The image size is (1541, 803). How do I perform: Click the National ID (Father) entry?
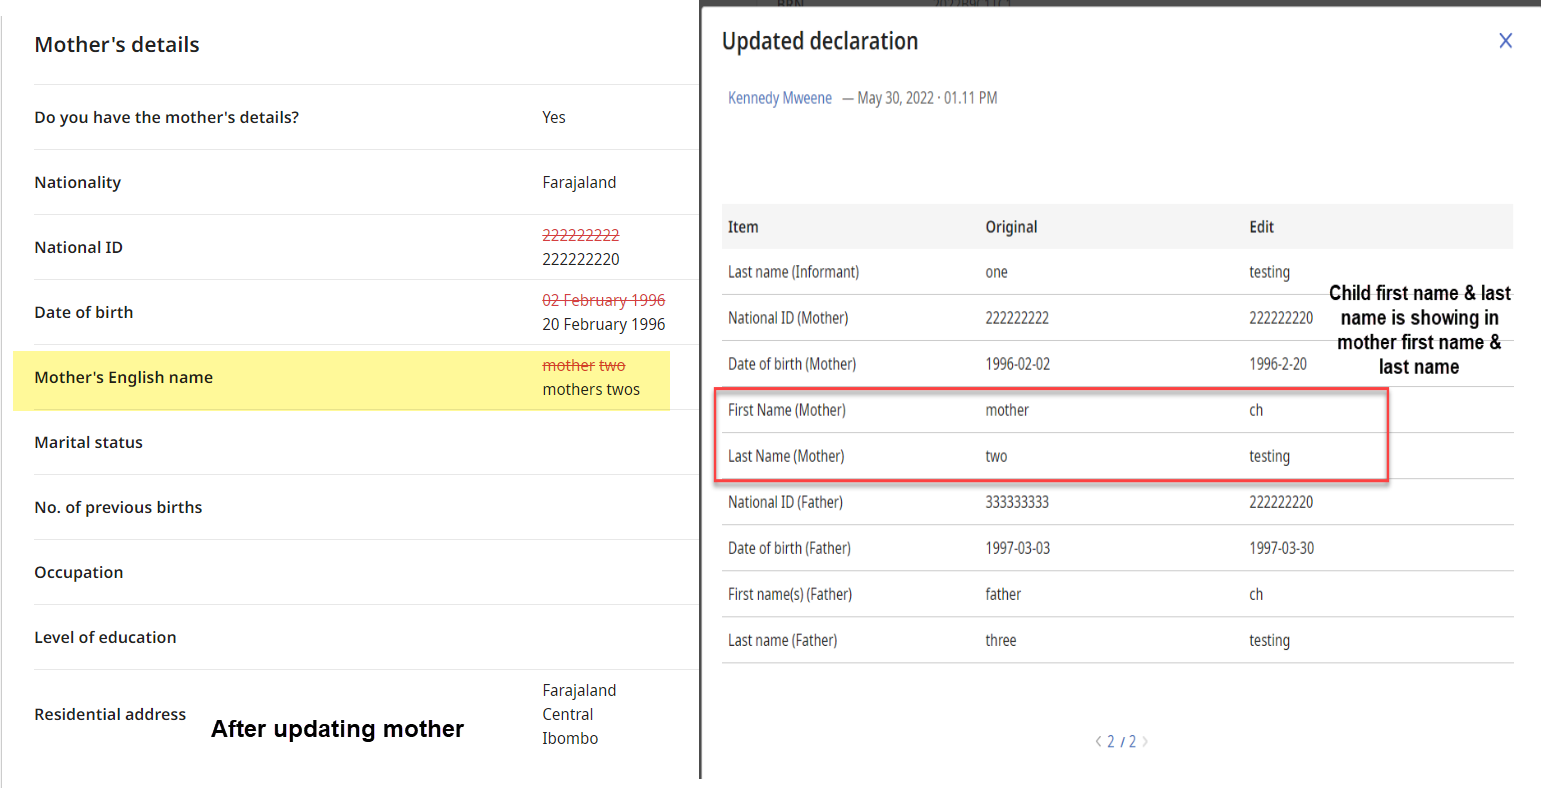(791, 502)
